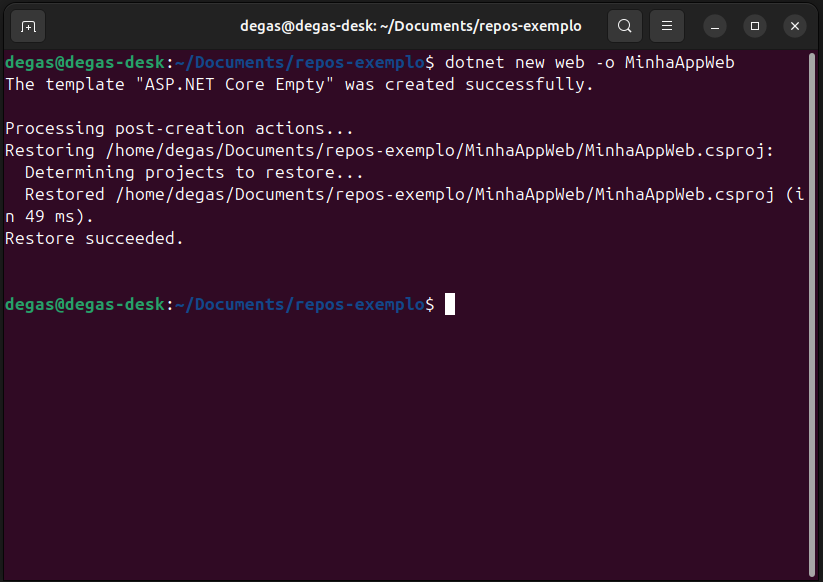Viewport: 823px width, 582px height.
Task: Click the cursor block at the last prompt
Action: coord(450,304)
